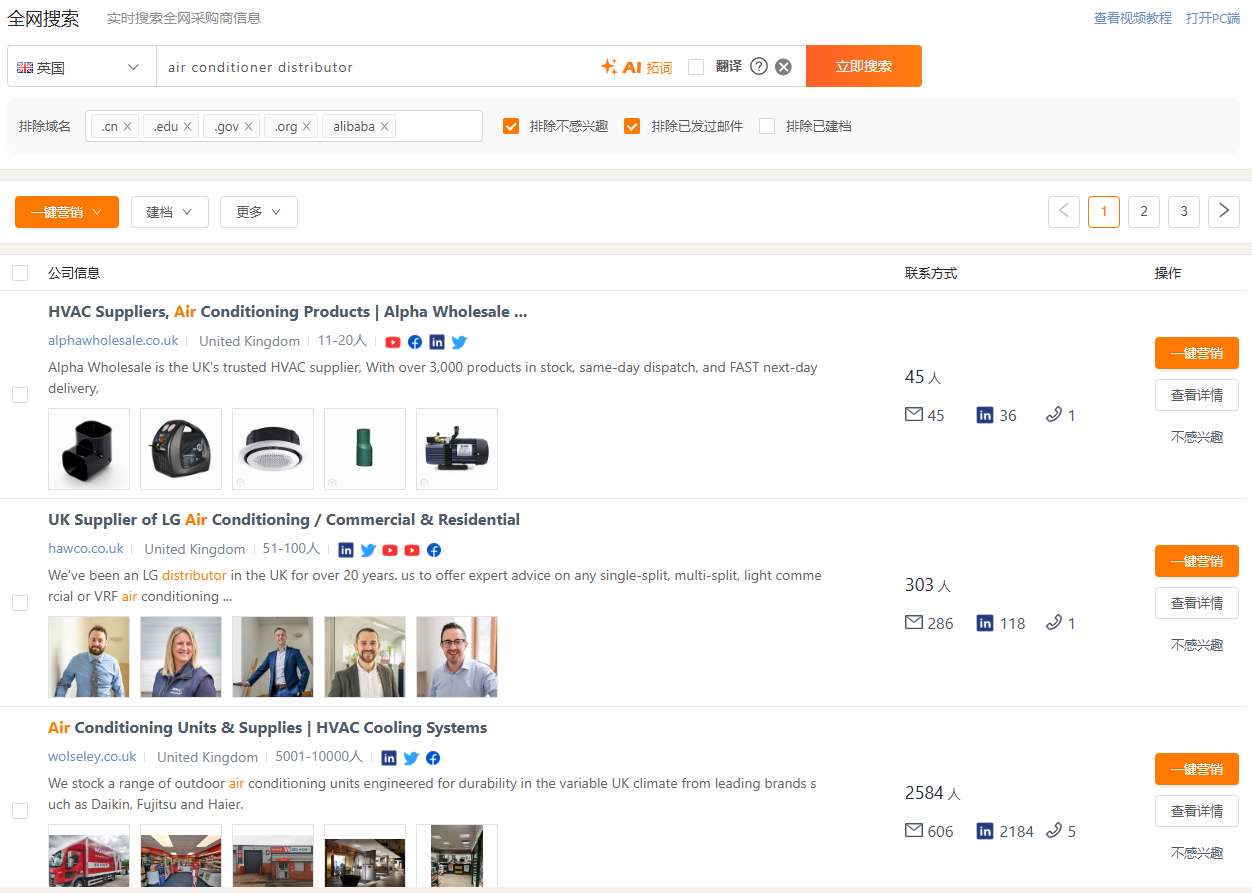Enable the 翻译 checkbox
This screenshot has height=893, width=1252.
(x=696, y=66)
